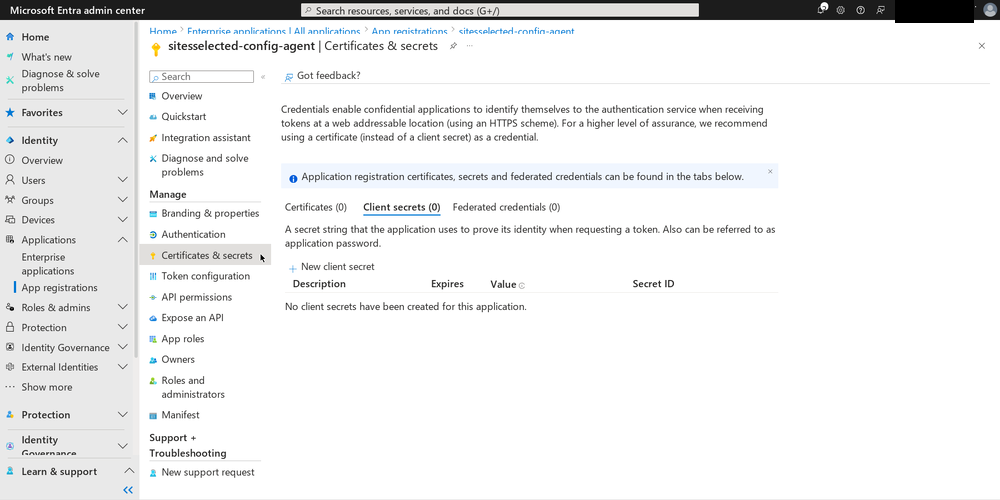This screenshot has height=500, width=1000.
Task: Open Roles and administrators
Action: pyautogui.click(x=193, y=387)
